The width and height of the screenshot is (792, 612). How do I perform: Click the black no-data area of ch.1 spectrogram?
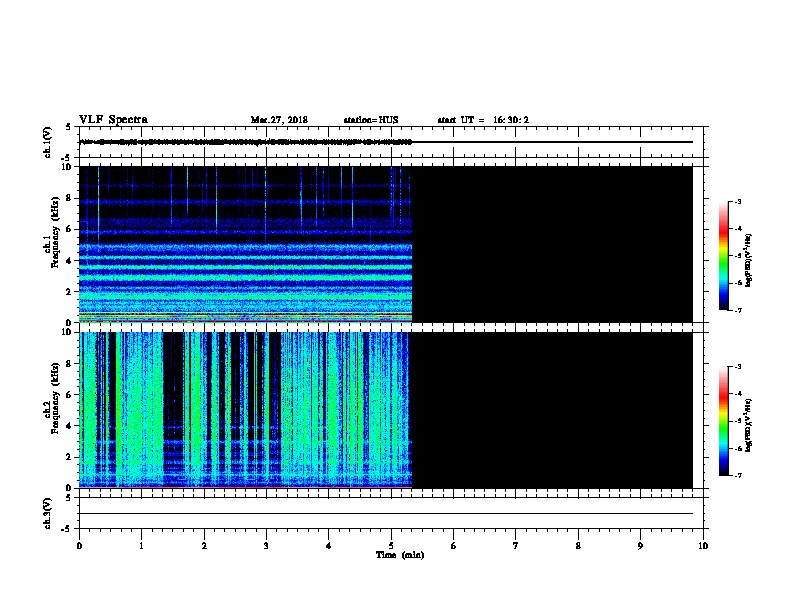(552, 244)
